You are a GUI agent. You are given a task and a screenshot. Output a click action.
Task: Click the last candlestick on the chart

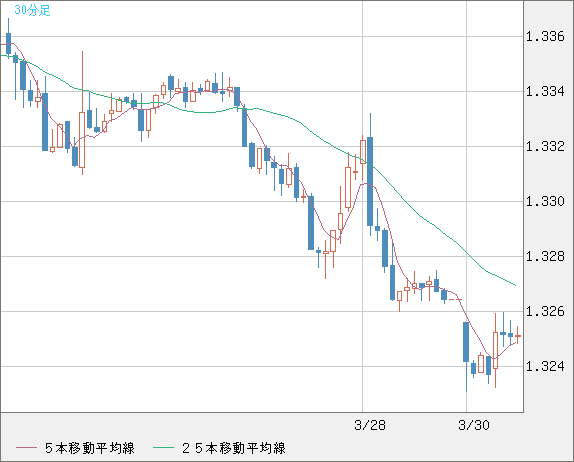coord(518,335)
